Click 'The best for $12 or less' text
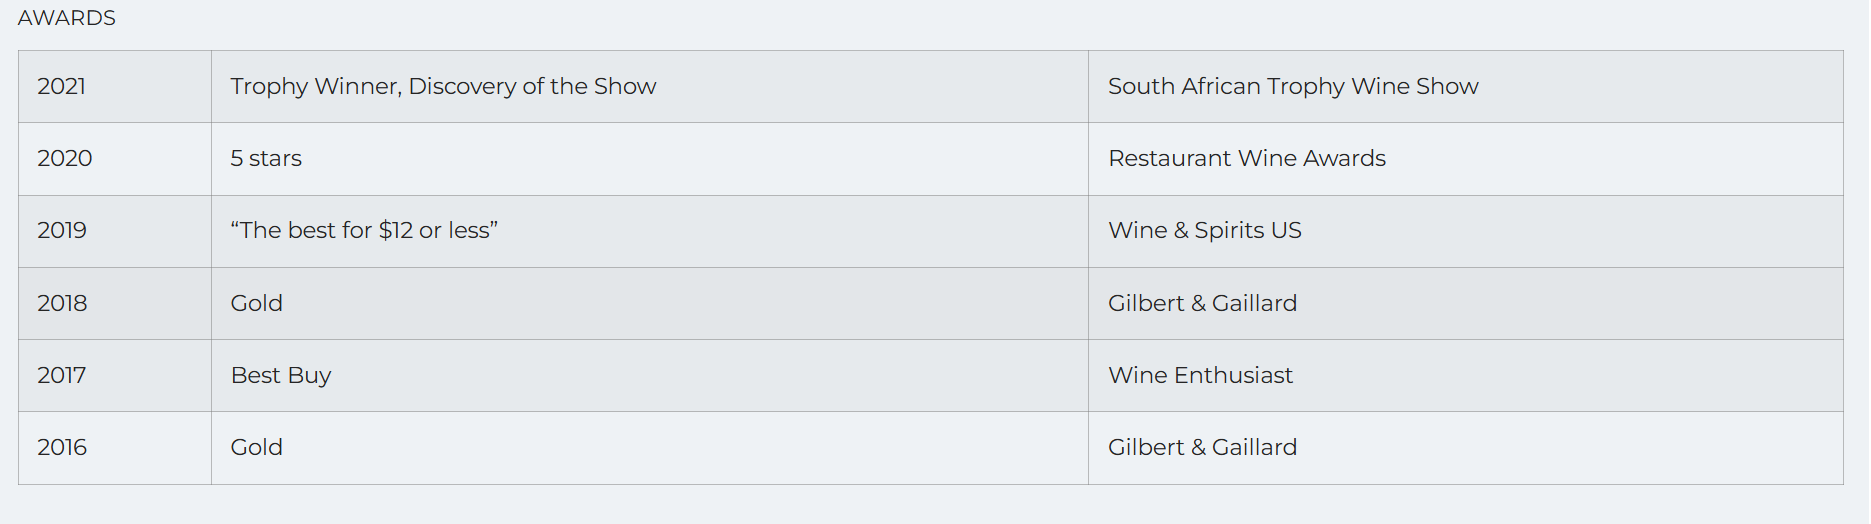 (364, 231)
